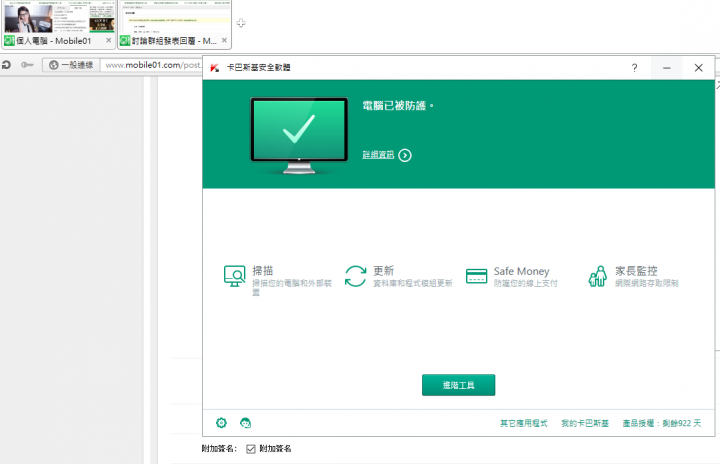This screenshot has height=464, width=720.
Task: Close the 討論群組發表回覆 tab
Action: (x=224, y=40)
